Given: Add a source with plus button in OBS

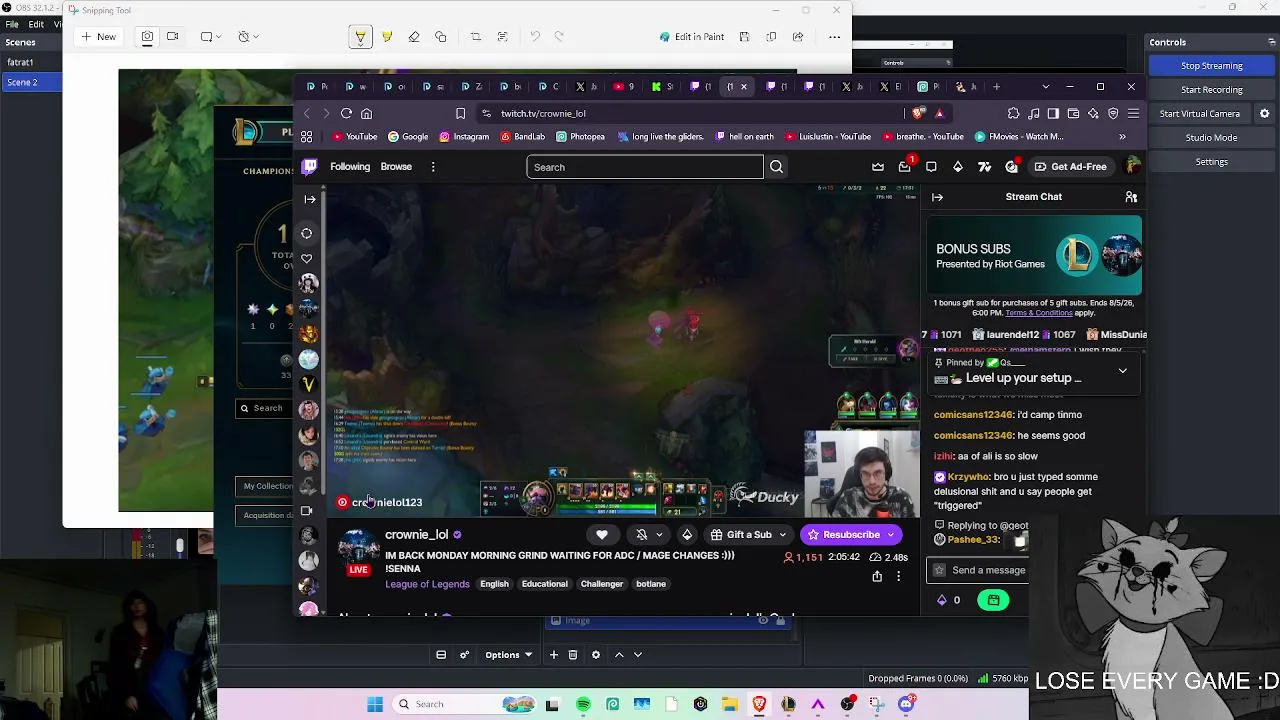Looking at the screenshot, I should point(553,655).
